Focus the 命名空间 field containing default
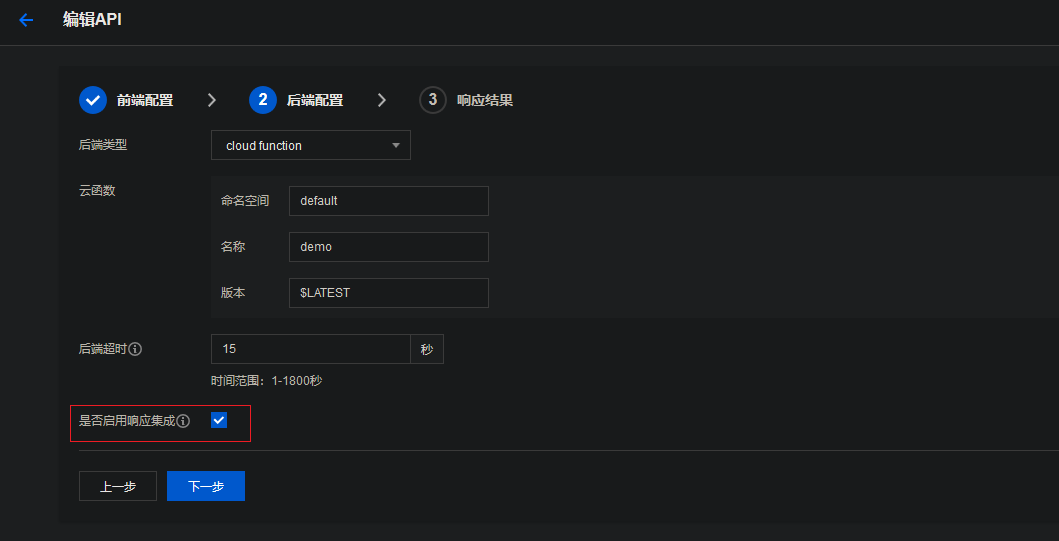The width and height of the screenshot is (1059, 541). click(x=389, y=201)
